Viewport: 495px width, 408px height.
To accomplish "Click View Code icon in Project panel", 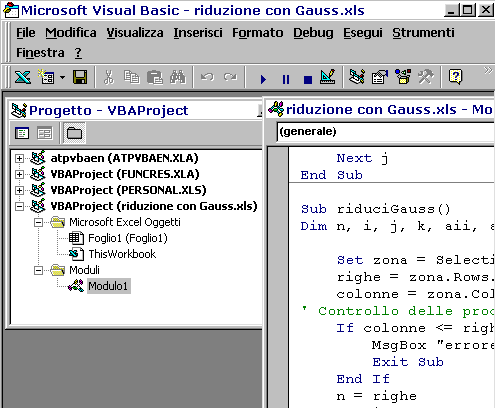I will 22,133.
